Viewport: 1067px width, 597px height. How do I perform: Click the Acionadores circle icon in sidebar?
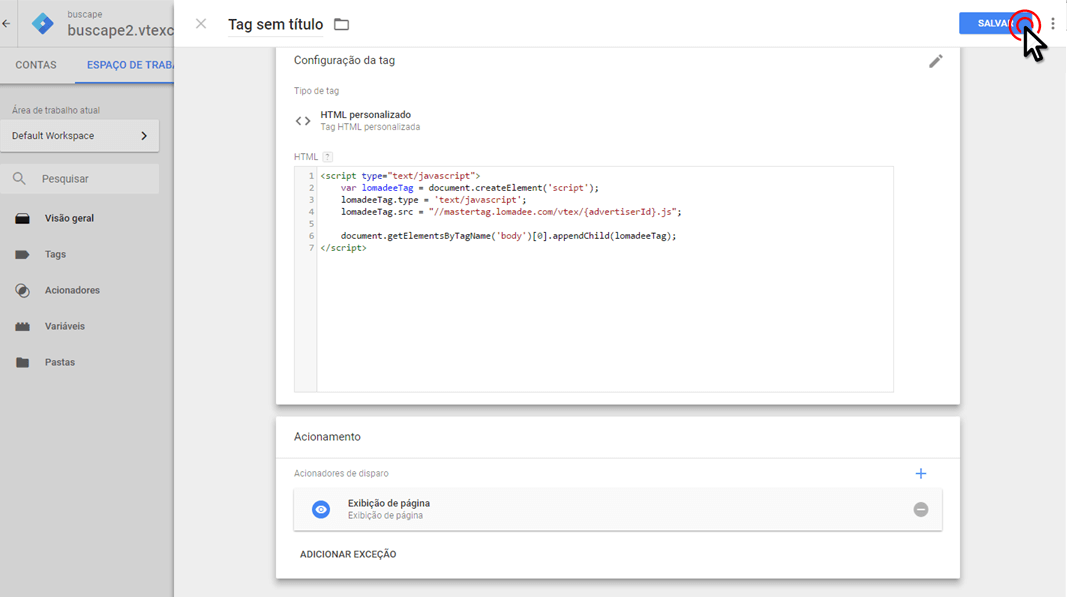click(22, 291)
